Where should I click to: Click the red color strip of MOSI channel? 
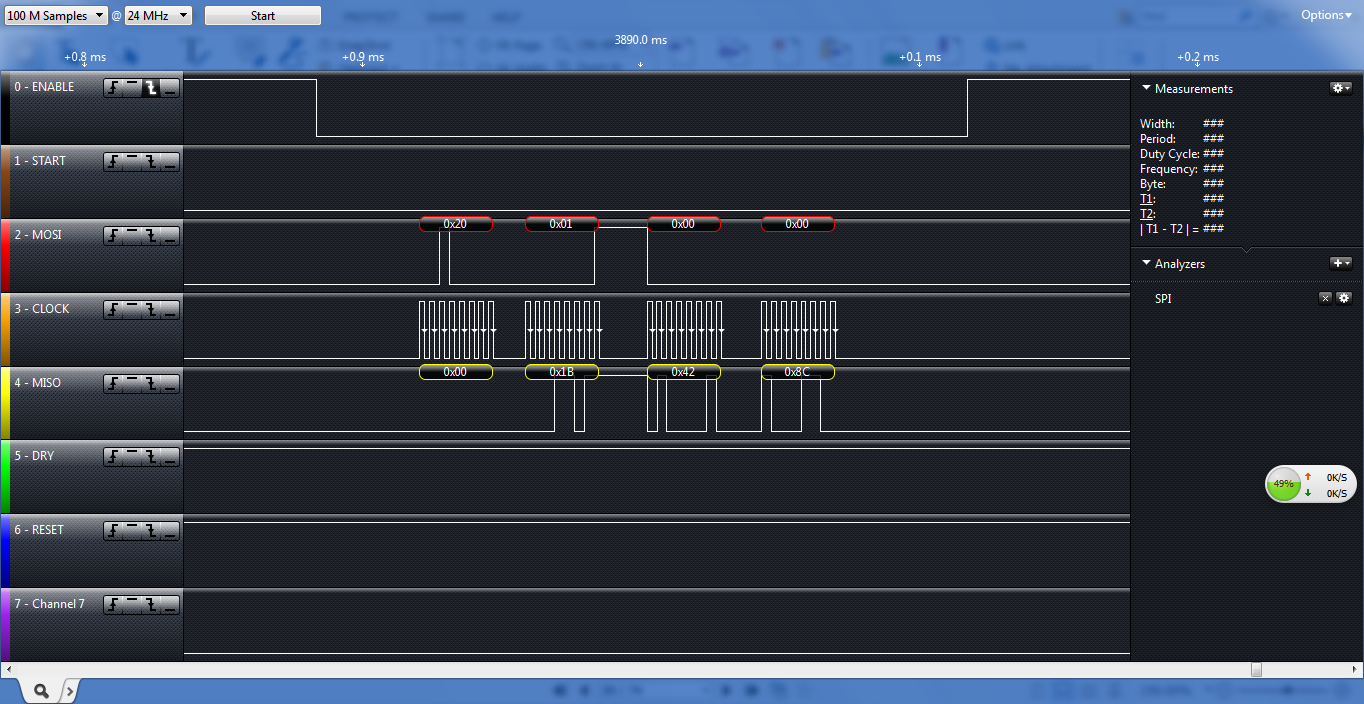coord(5,256)
